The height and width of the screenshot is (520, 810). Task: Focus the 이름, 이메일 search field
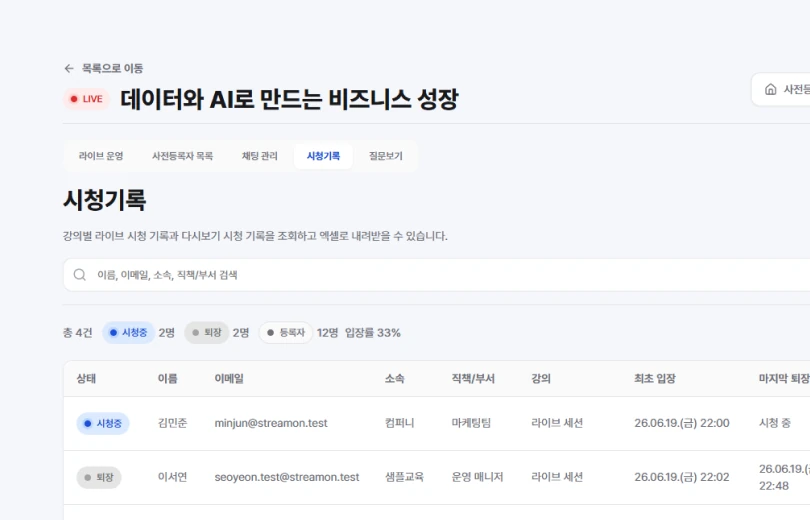point(437,275)
